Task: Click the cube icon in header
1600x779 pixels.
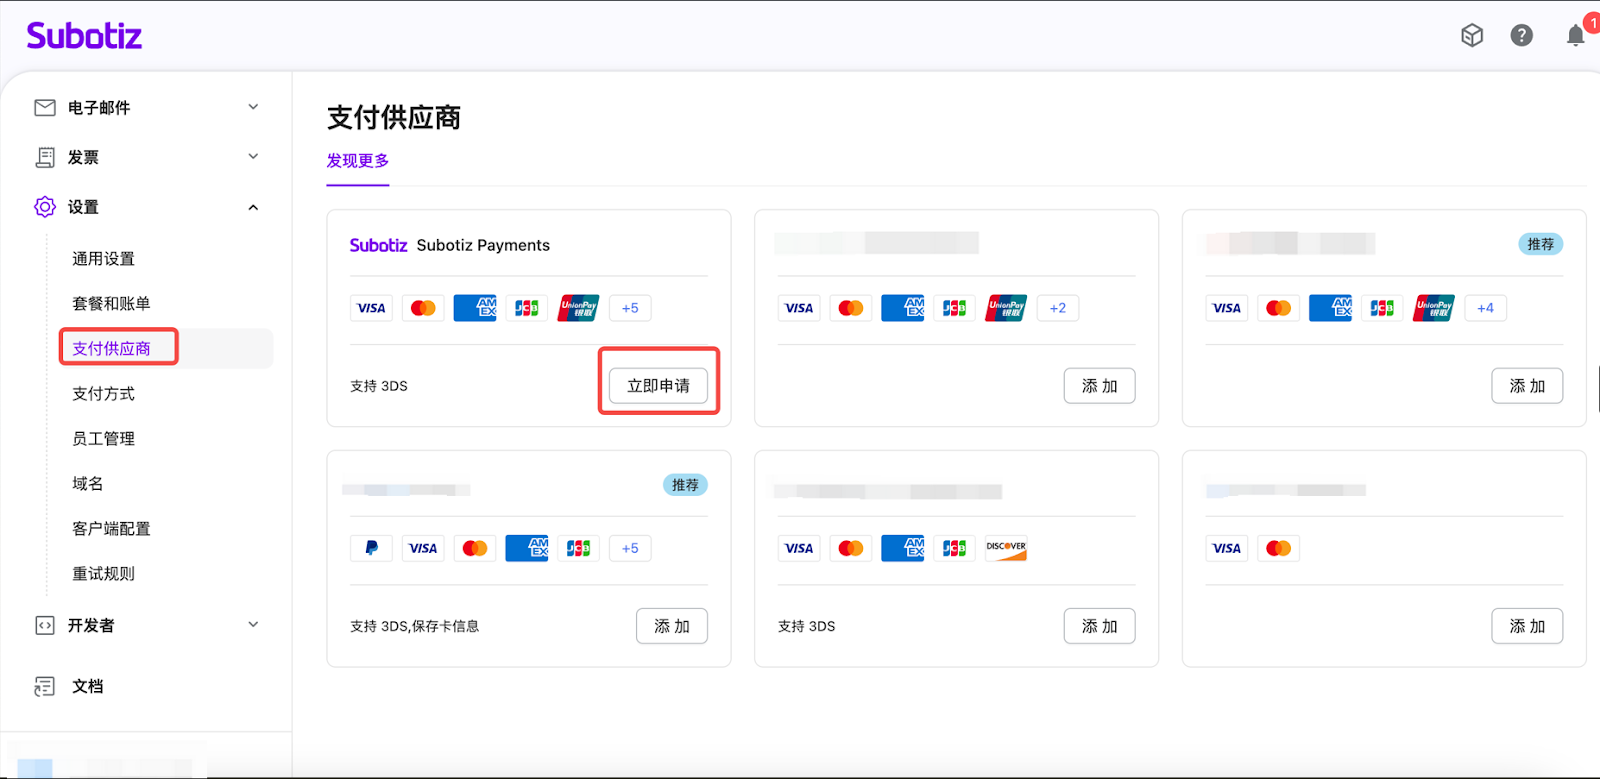Action: tap(1471, 36)
